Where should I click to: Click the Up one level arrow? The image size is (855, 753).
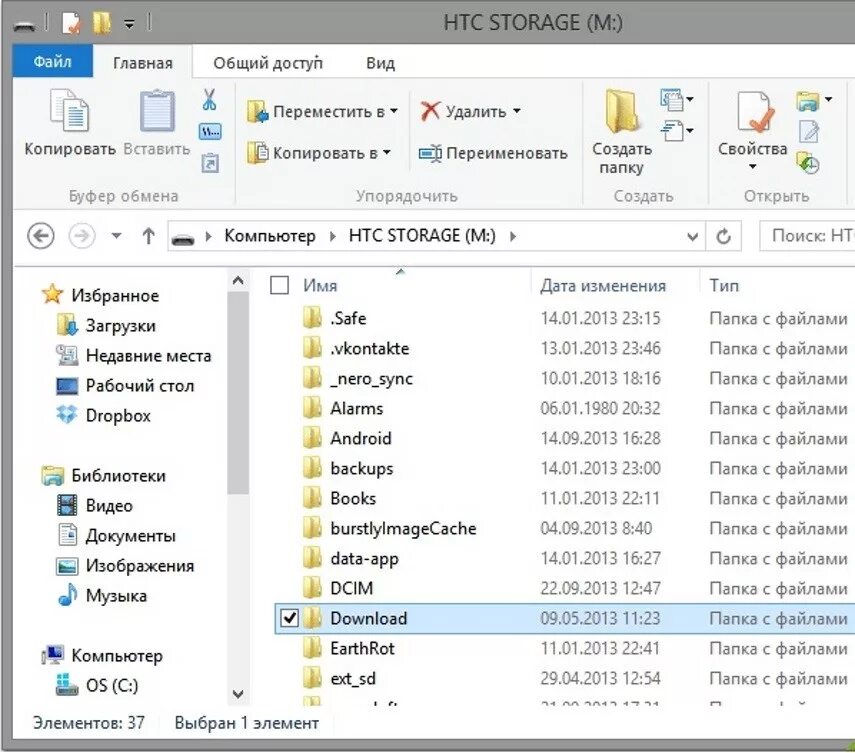pos(148,236)
